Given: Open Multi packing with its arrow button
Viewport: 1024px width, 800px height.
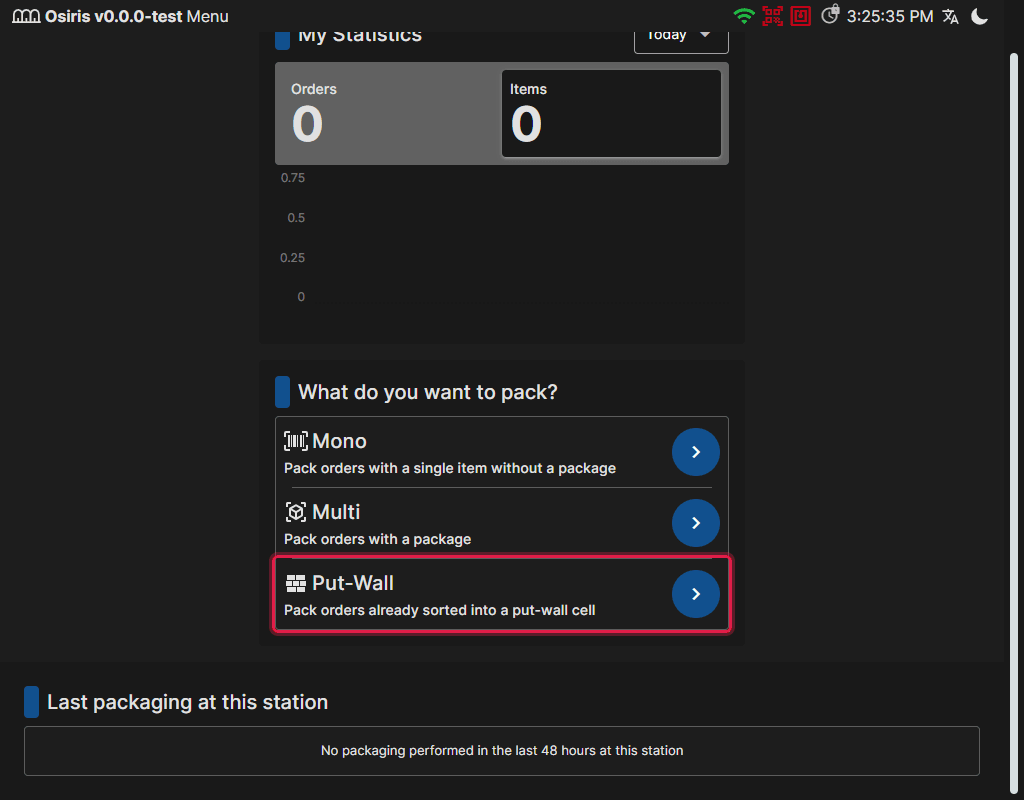Looking at the screenshot, I should point(696,523).
